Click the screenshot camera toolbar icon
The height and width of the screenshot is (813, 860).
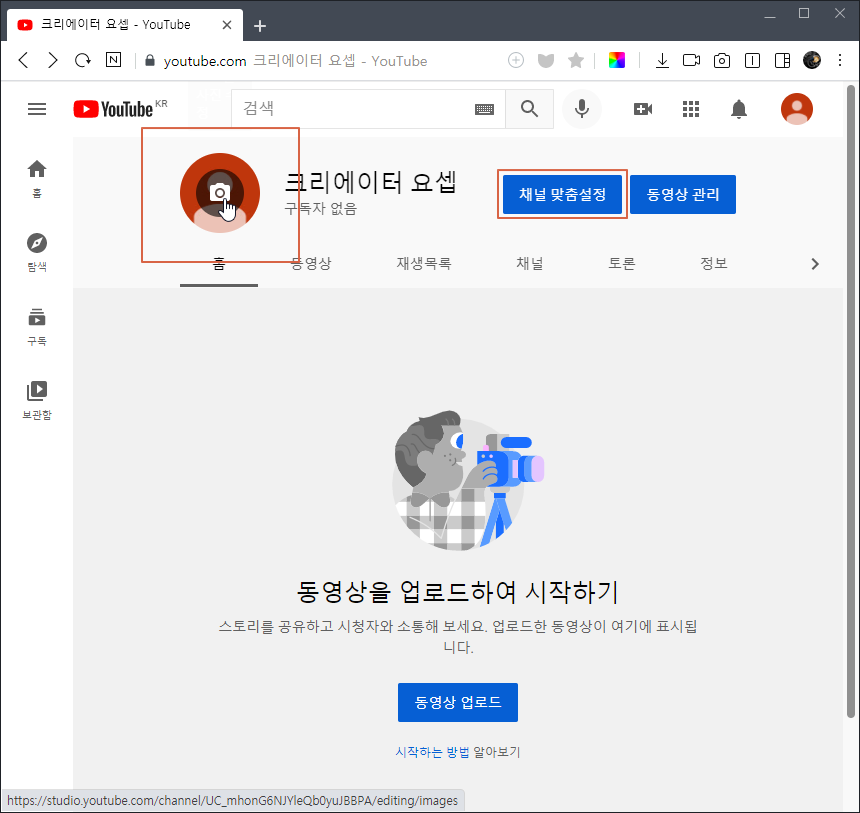pyautogui.click(x=722, y=60)
